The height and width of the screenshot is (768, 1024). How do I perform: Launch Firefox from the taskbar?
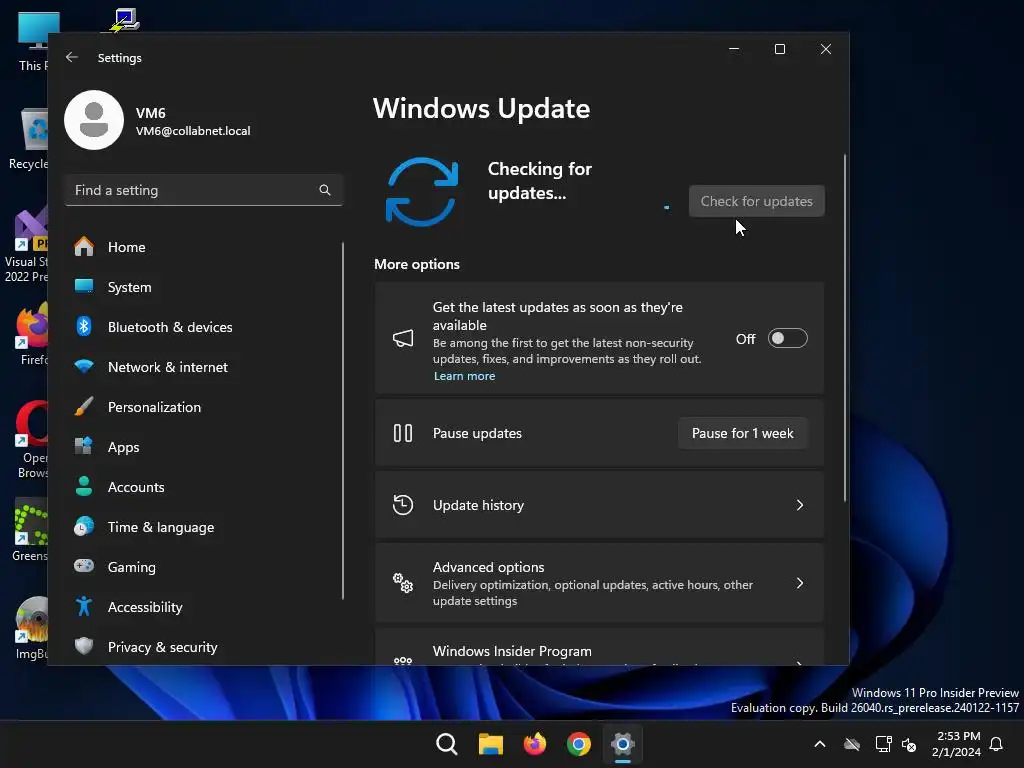pos(535,744)
